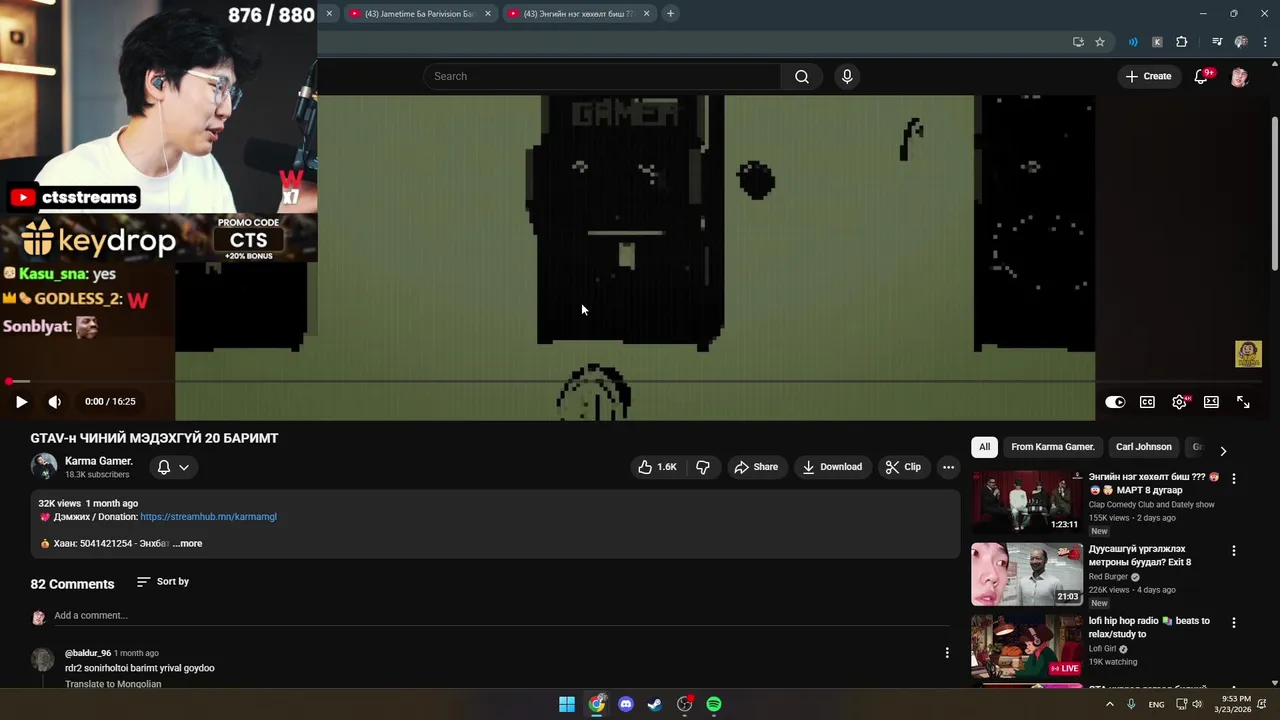Open a new browser tab
1280x720 pixels.
670,14
